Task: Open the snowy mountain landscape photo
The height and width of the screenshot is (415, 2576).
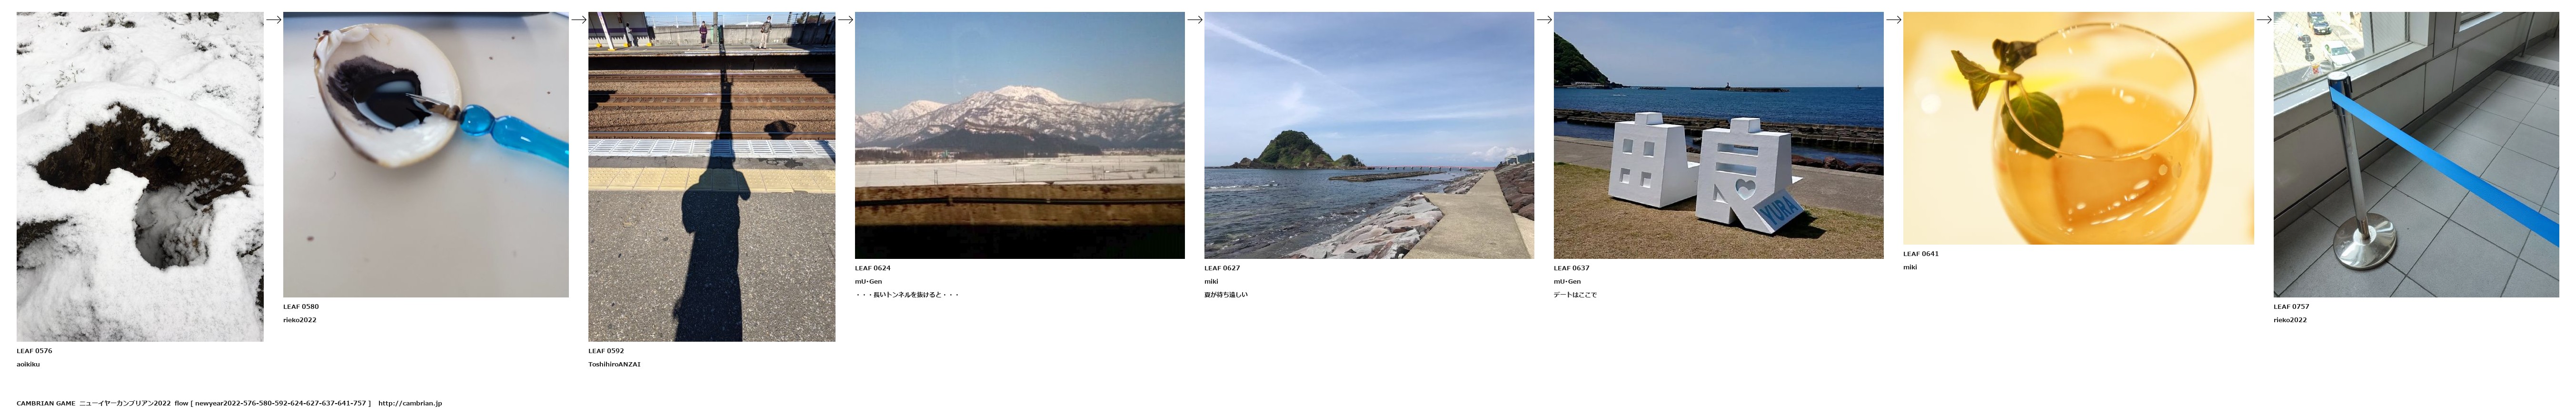Action: (x=1020, y=135)
